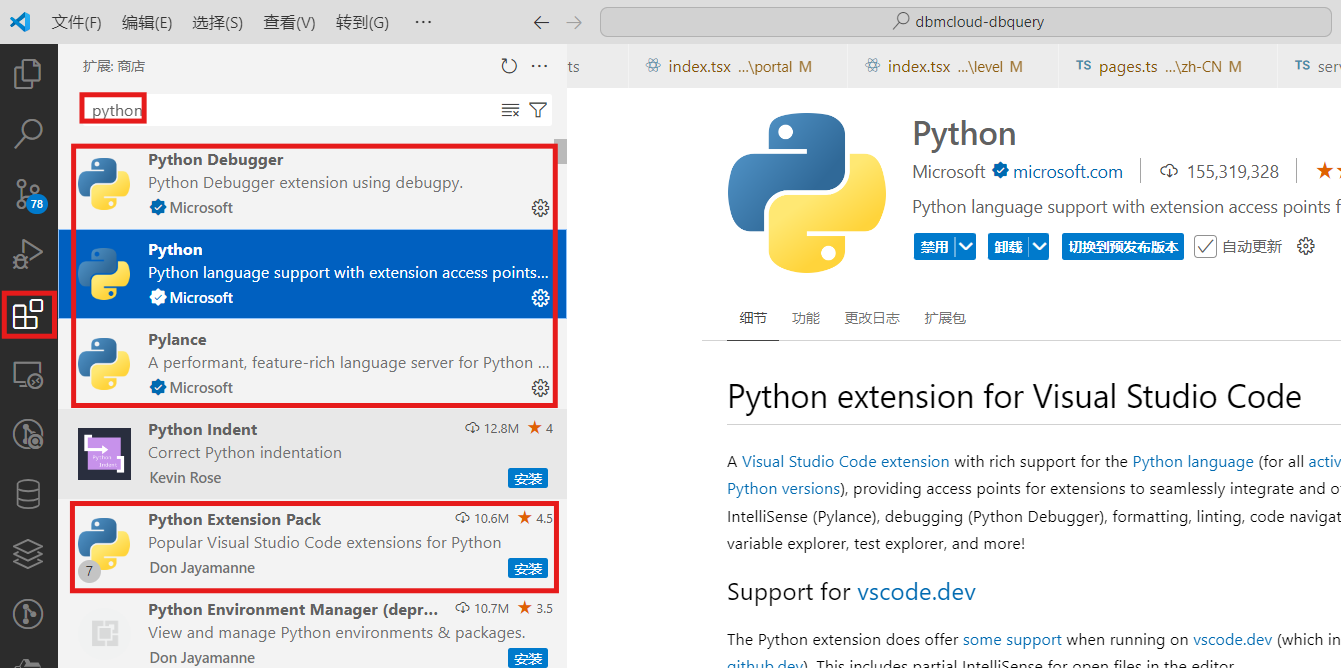Open the 查看(V) menu
Viewport: 1341px width, 668px height.
[x=289, y=22]
